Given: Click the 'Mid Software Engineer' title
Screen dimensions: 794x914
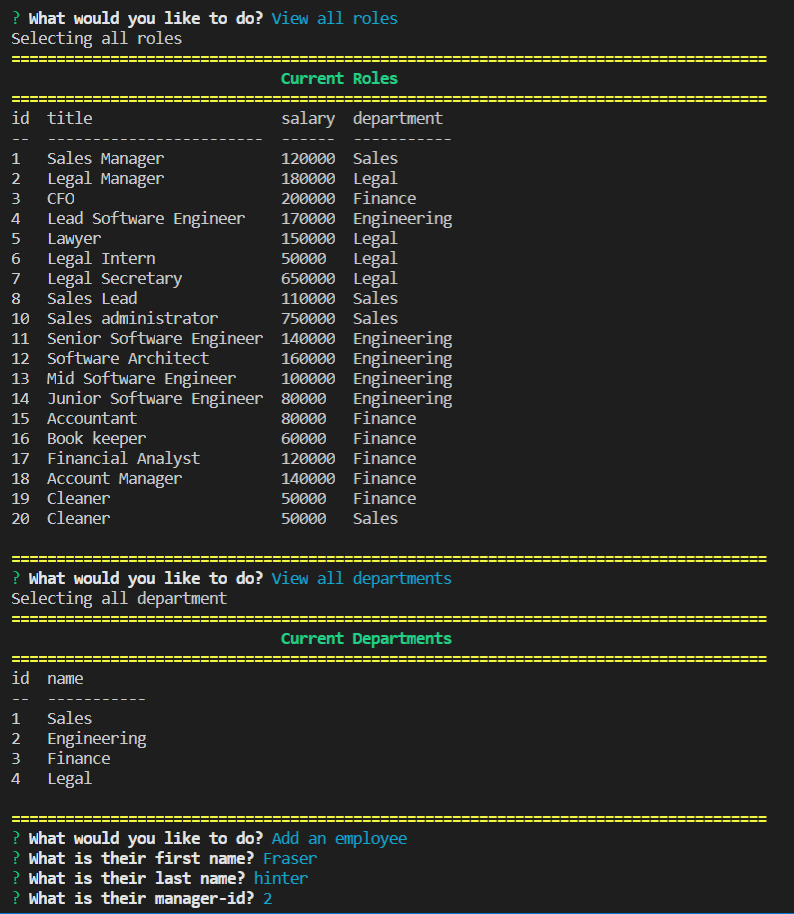Looking at the screenshot, I should click(x=142, y=379).
